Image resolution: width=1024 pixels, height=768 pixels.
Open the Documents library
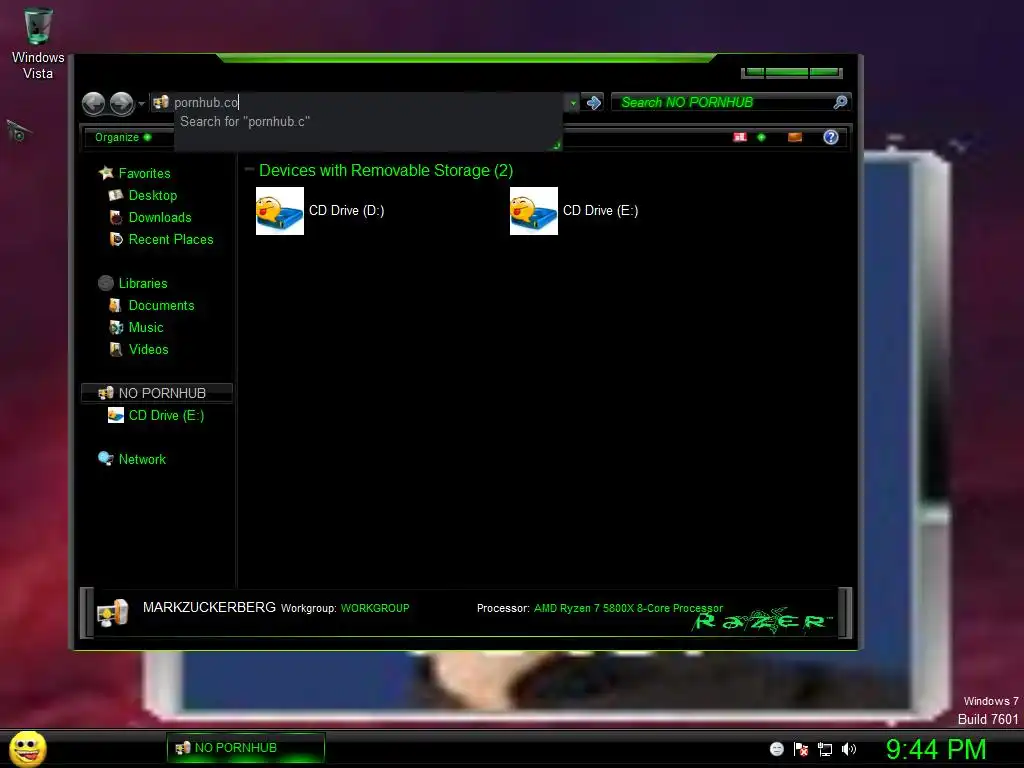161,306
